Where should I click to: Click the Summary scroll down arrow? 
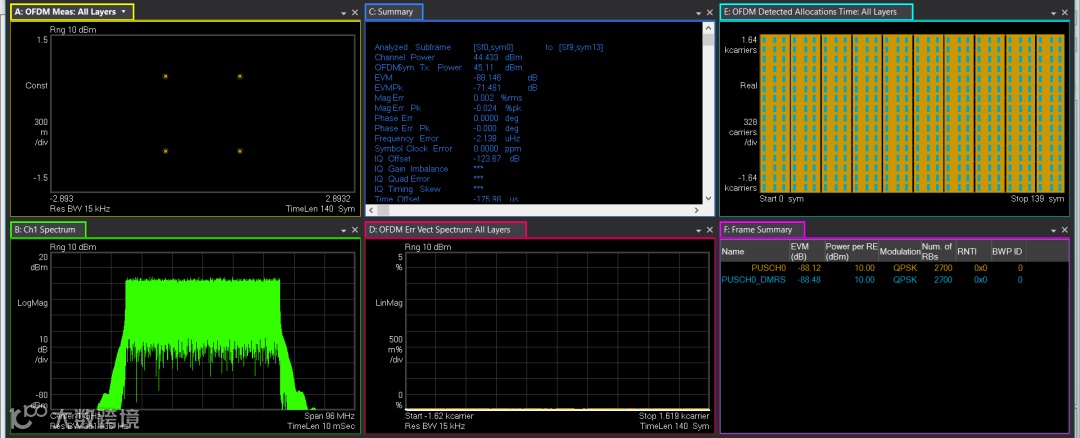[708, 198]
